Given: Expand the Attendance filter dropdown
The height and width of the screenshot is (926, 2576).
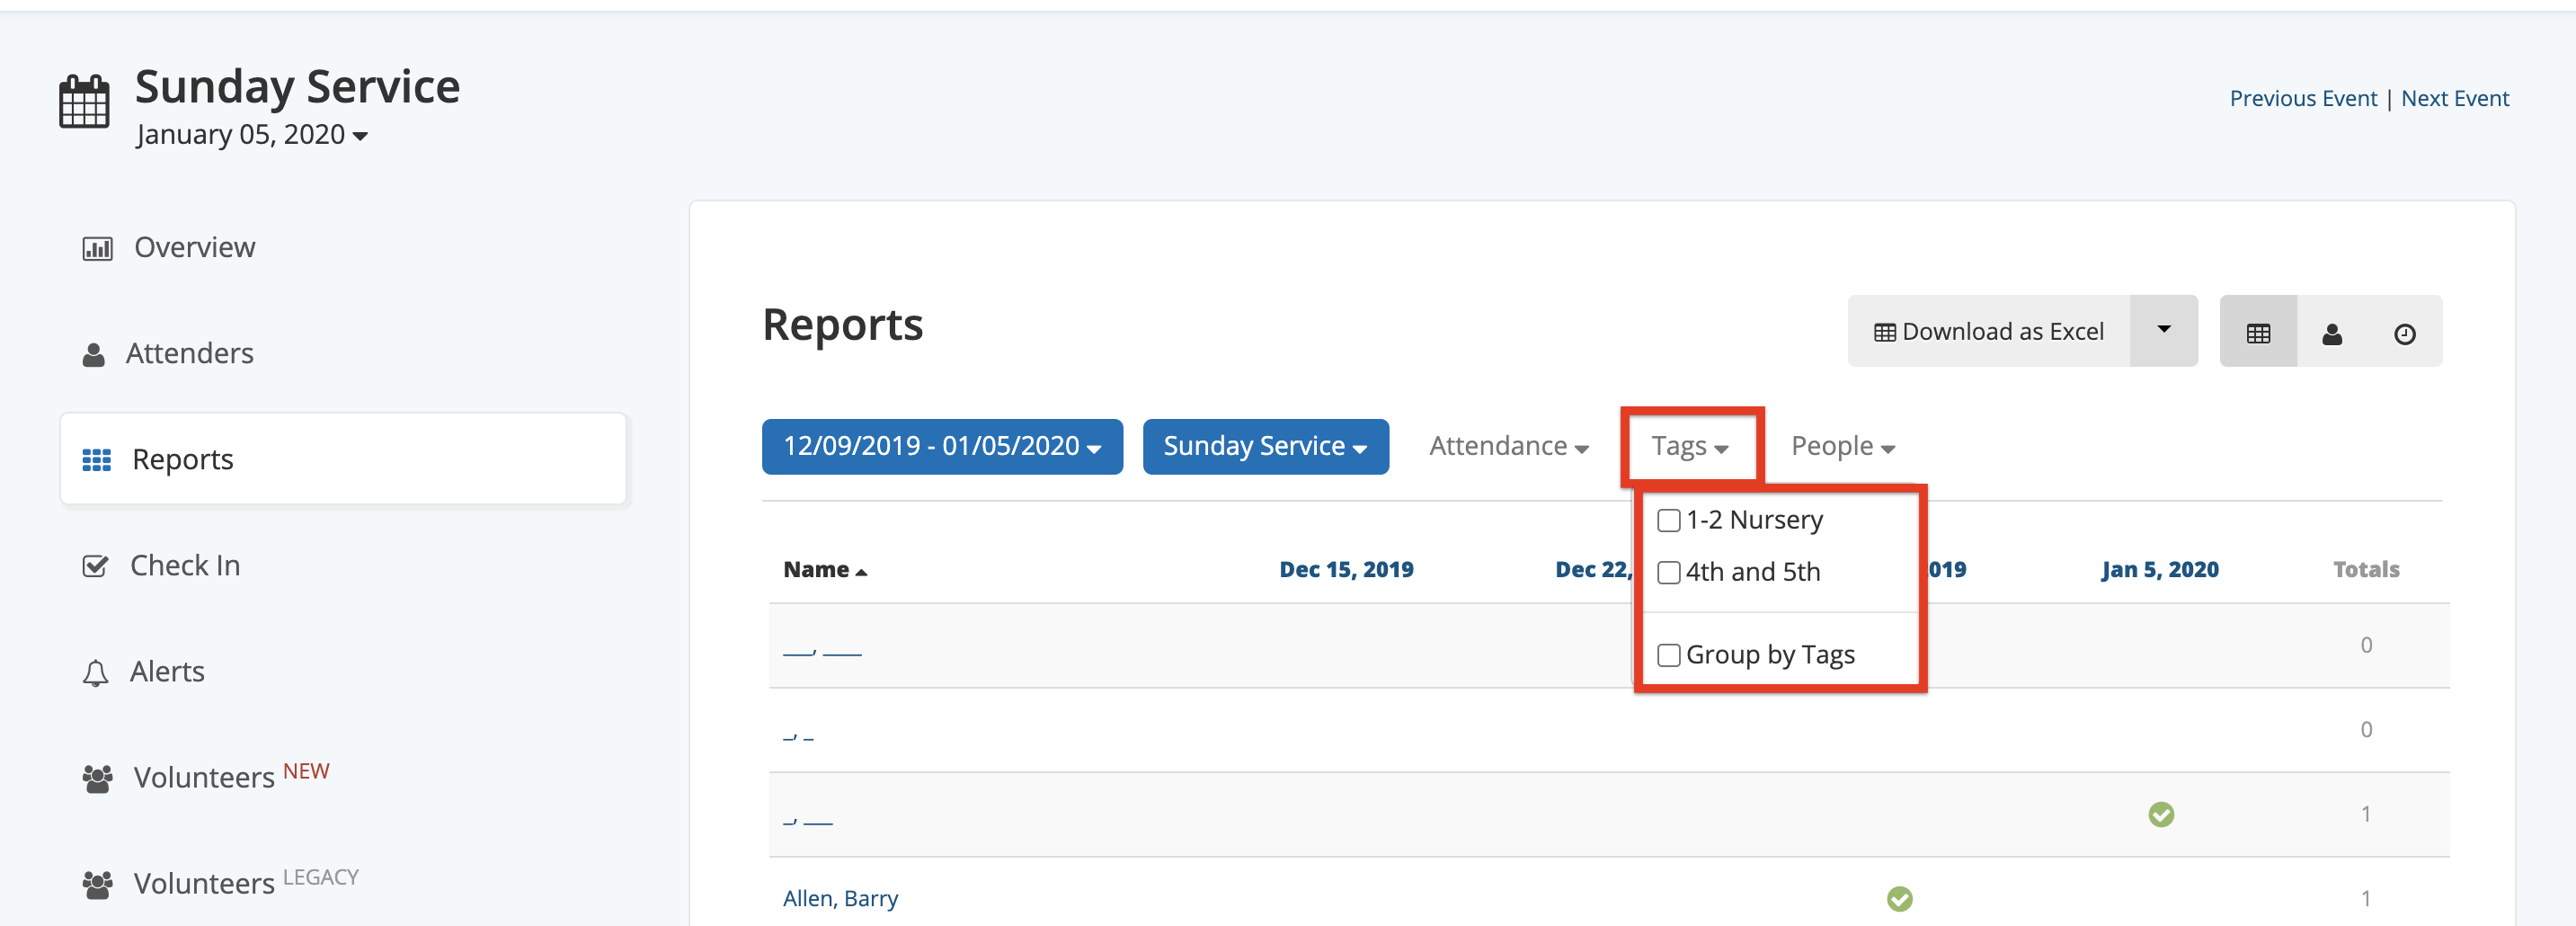Looking at the screenshot, I should (1508, 446).
